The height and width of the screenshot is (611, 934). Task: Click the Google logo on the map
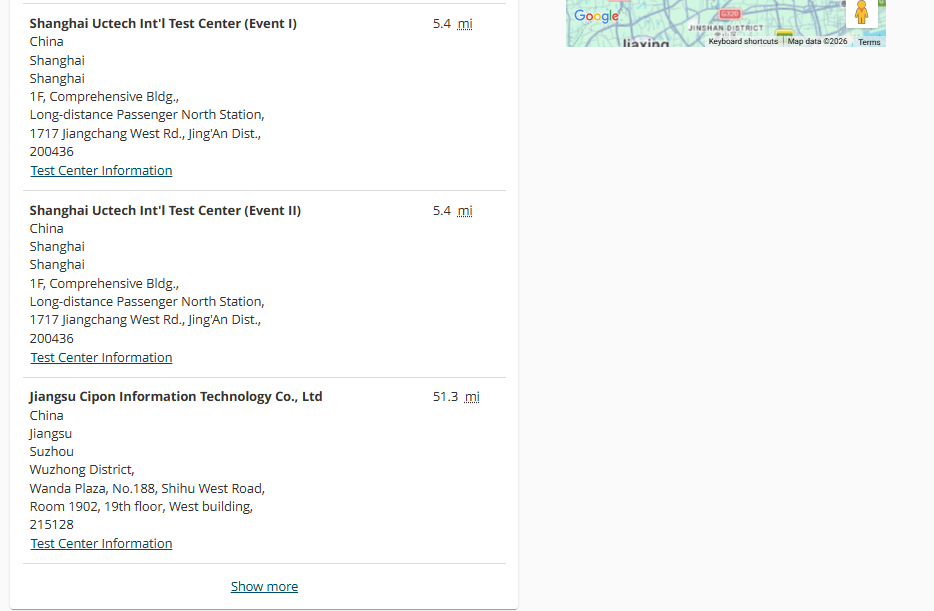point(596,16)
